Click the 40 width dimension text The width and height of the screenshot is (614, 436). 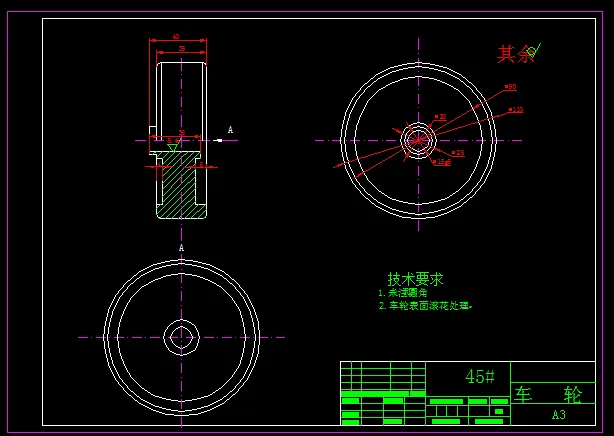175,36
